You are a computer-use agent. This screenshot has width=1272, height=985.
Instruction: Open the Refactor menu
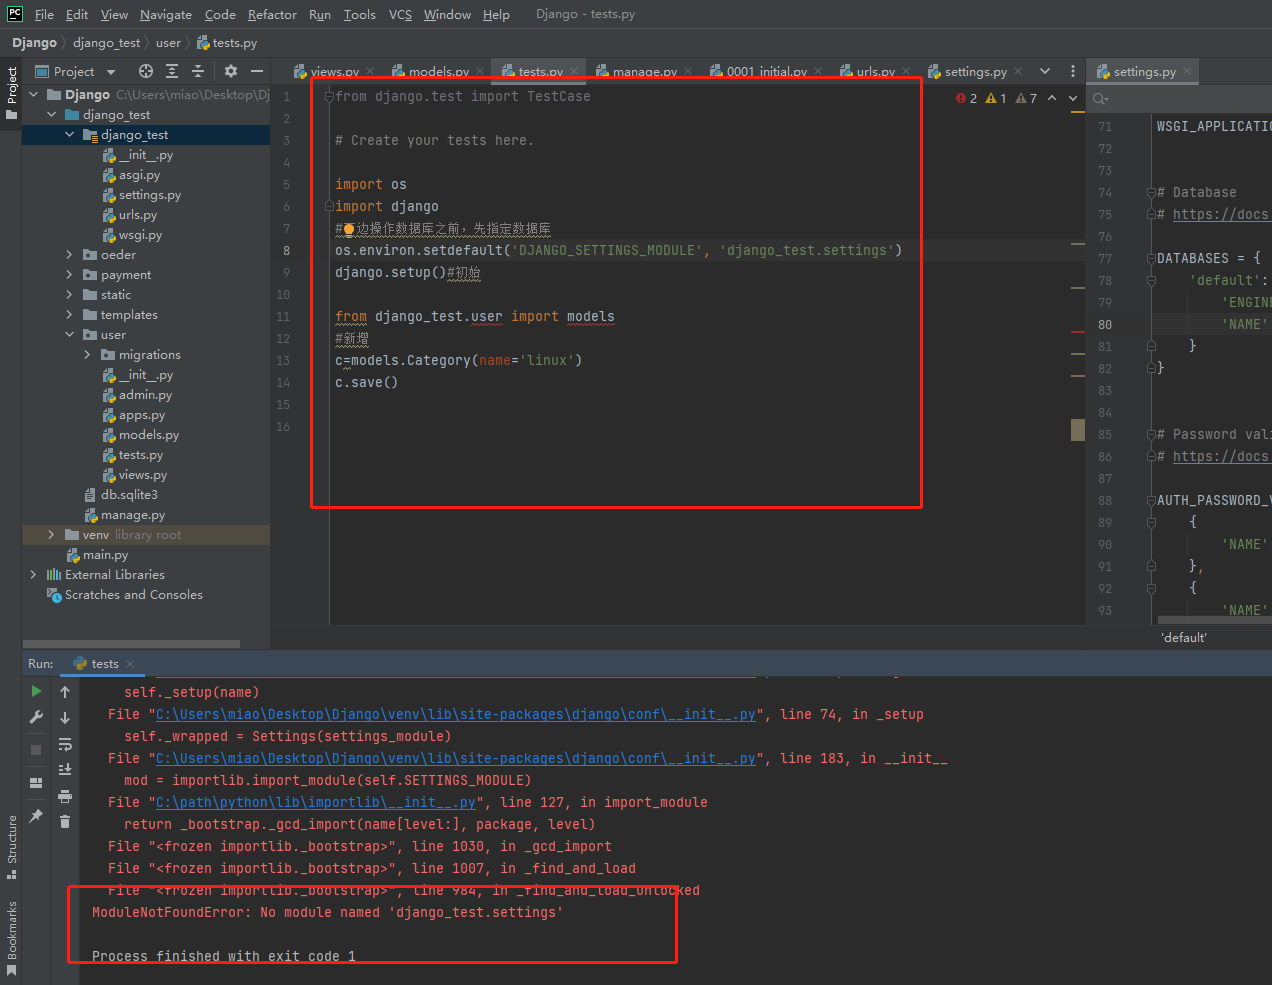point(272,14)
